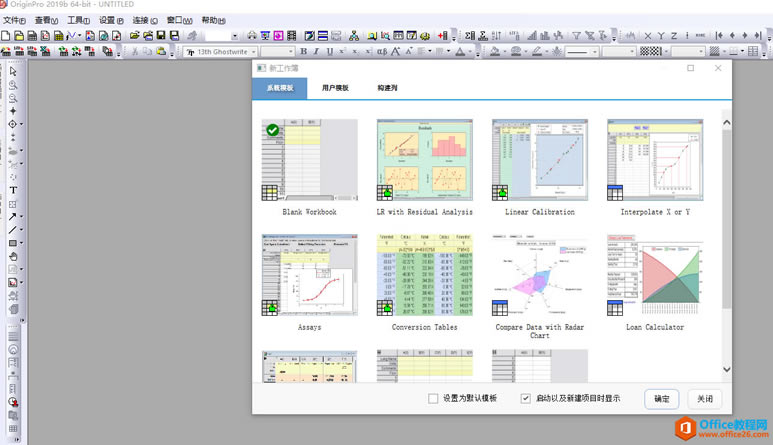Switch to the User Templates tab
This screenshot has width=773, height=445.
coord(335,88)
